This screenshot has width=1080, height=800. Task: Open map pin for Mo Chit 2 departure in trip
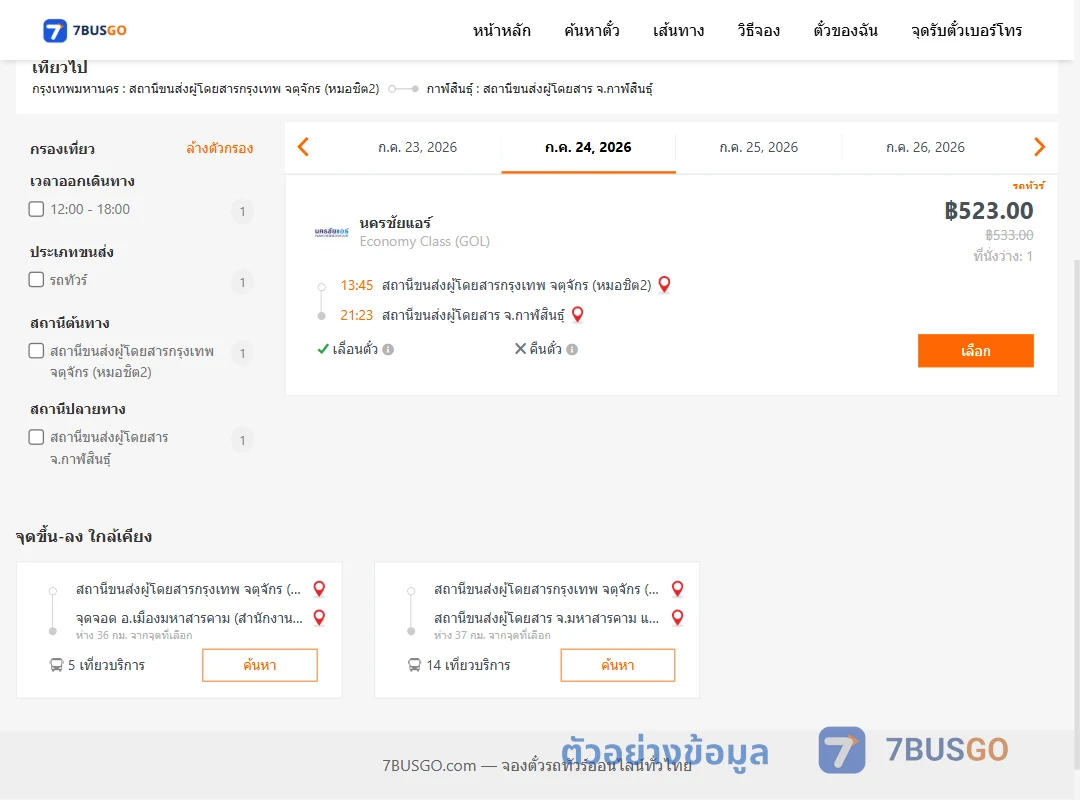pos(665,285)
